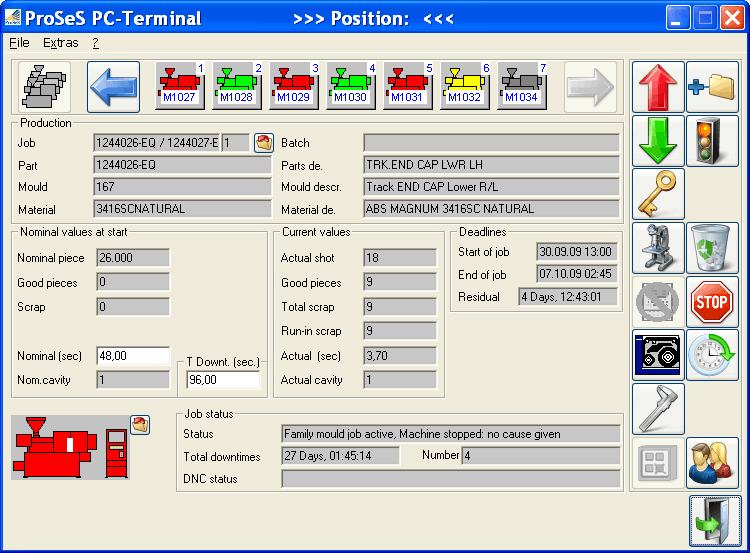Click the exit door icon
Screen dimensions: 750x553
[x=712, y=520]
